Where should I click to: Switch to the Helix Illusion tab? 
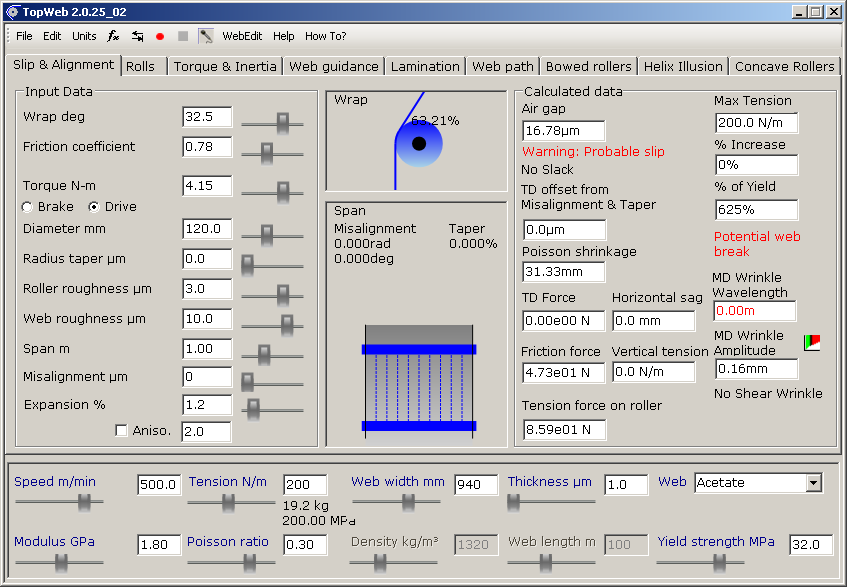tap(683, 66)
